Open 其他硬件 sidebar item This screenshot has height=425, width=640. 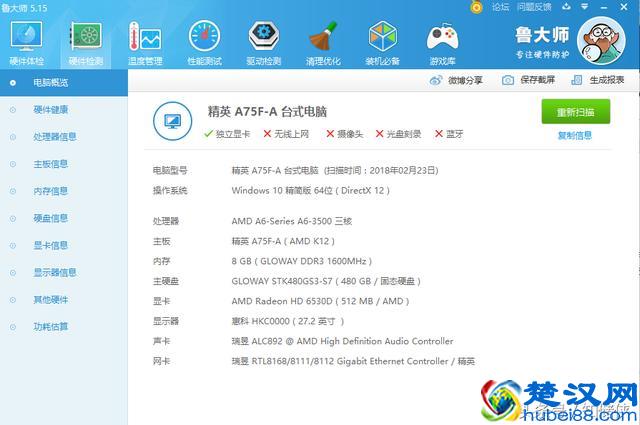click(x=51, y=300)
